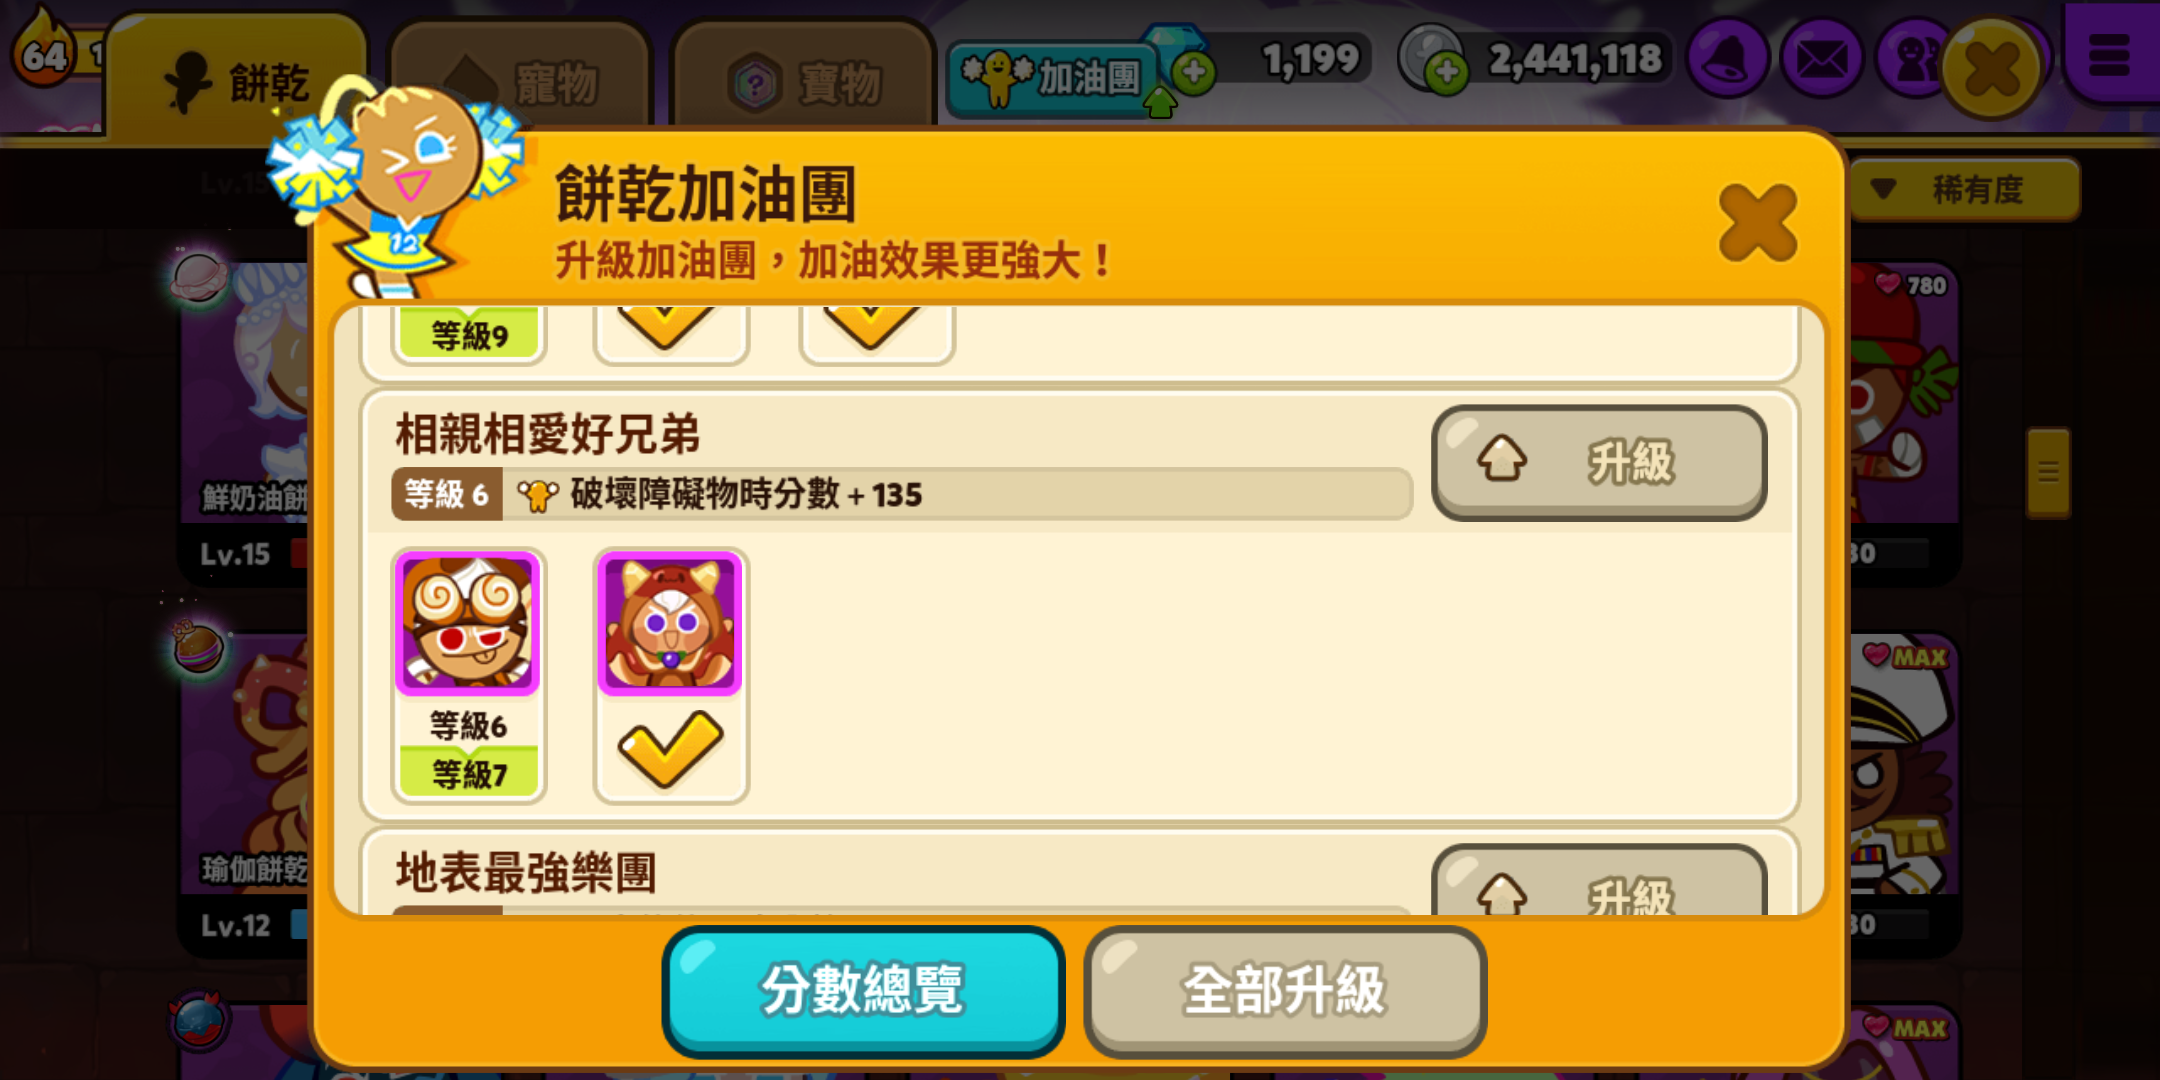Screen dimensions: 2160x1080
Task: Open the notification bell icon
Action: 1727,58
